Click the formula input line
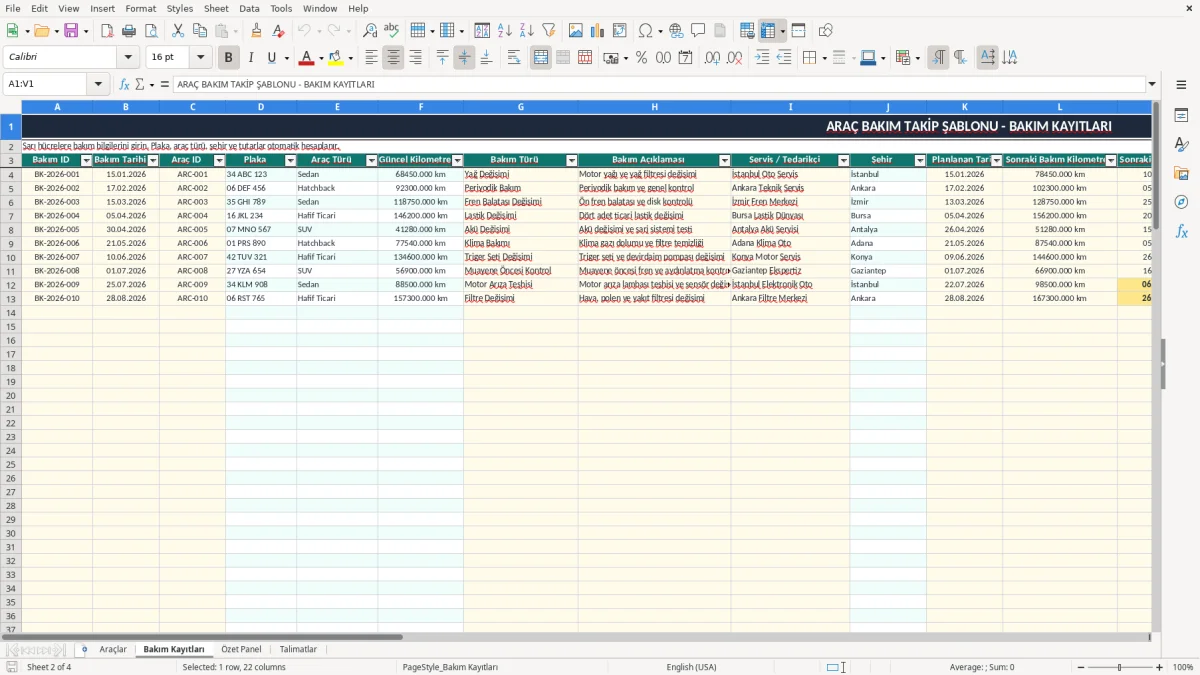1200x675 pixels. [x=659, y=84]
